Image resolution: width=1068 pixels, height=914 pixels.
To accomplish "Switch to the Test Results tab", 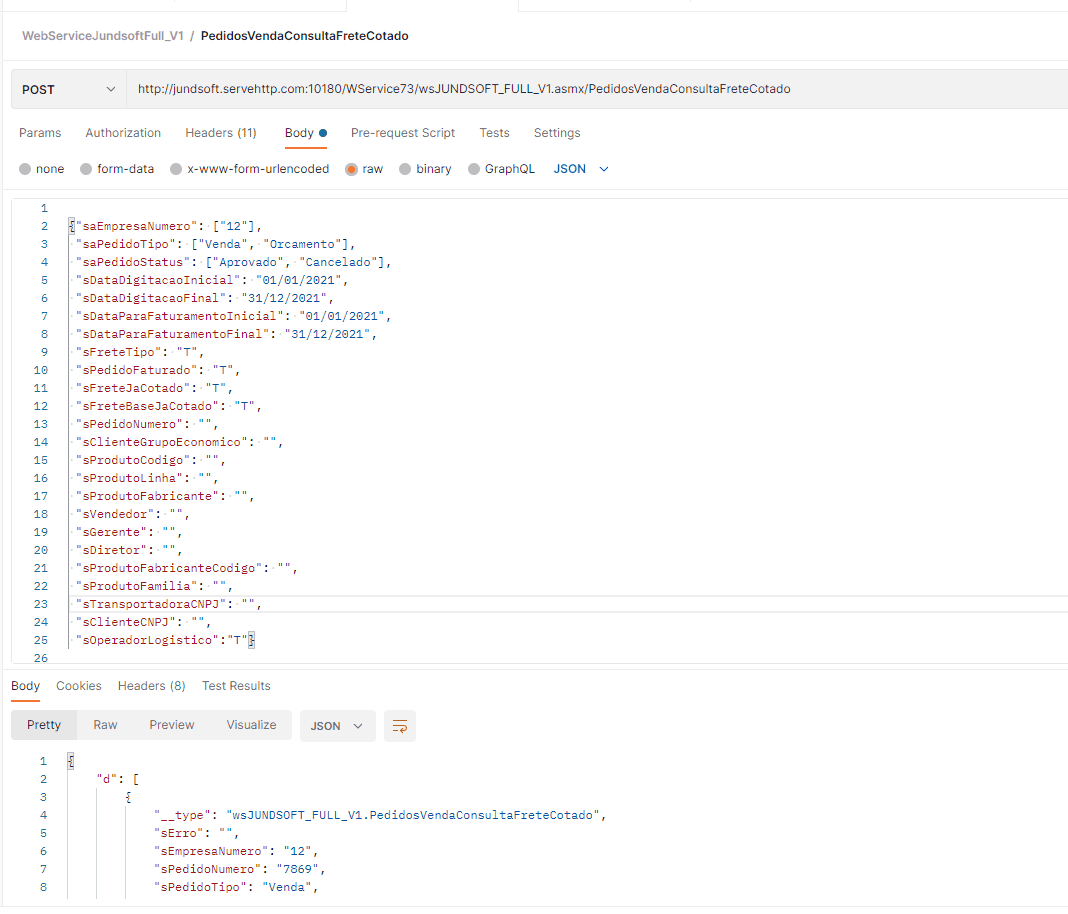I will coord(236,686).
